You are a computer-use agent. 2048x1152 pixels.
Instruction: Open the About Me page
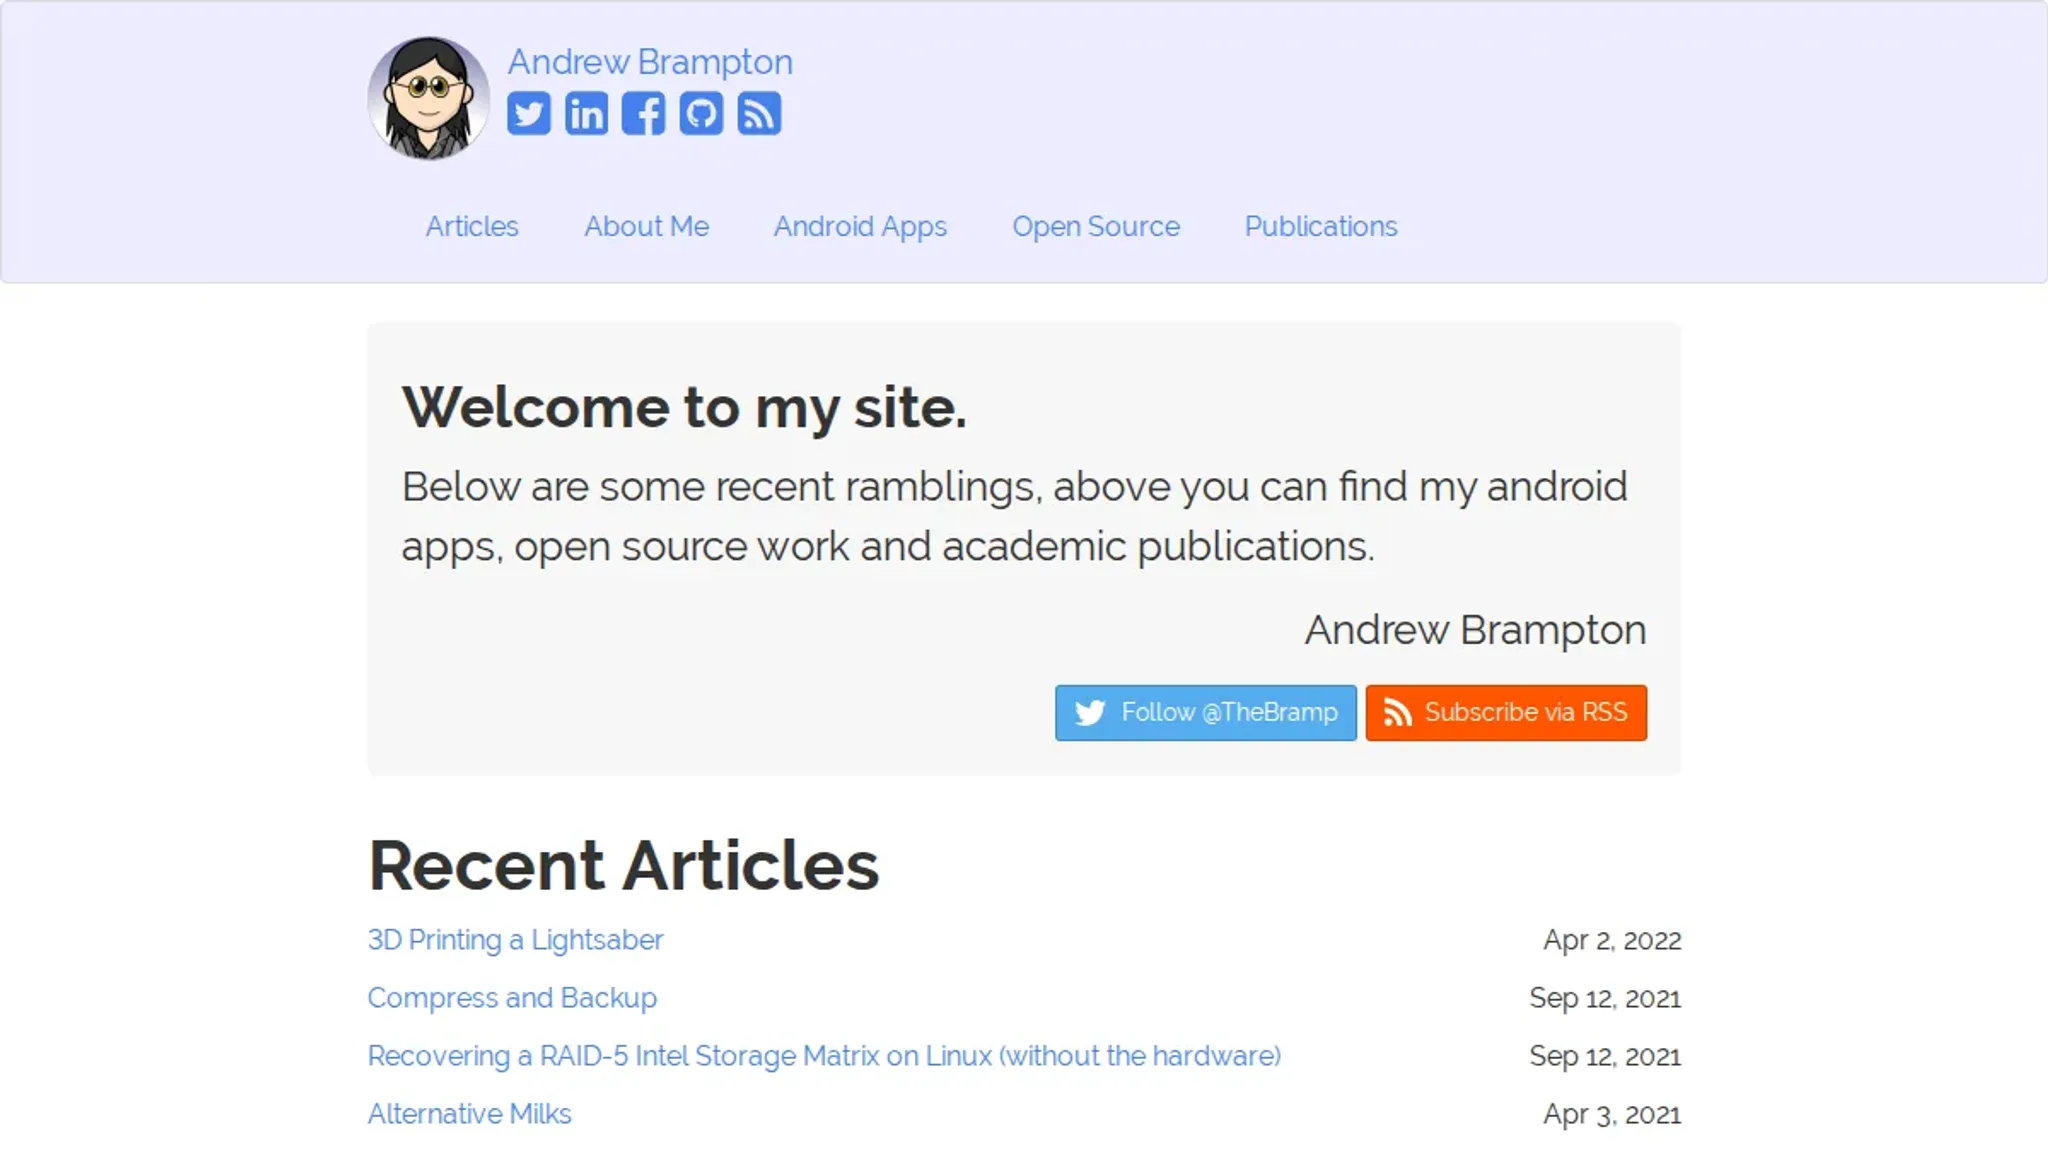[646, 226]
